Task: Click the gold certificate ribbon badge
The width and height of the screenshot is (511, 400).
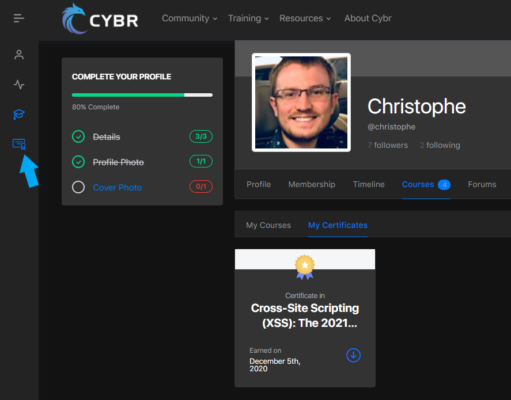Action: (305, 267)
